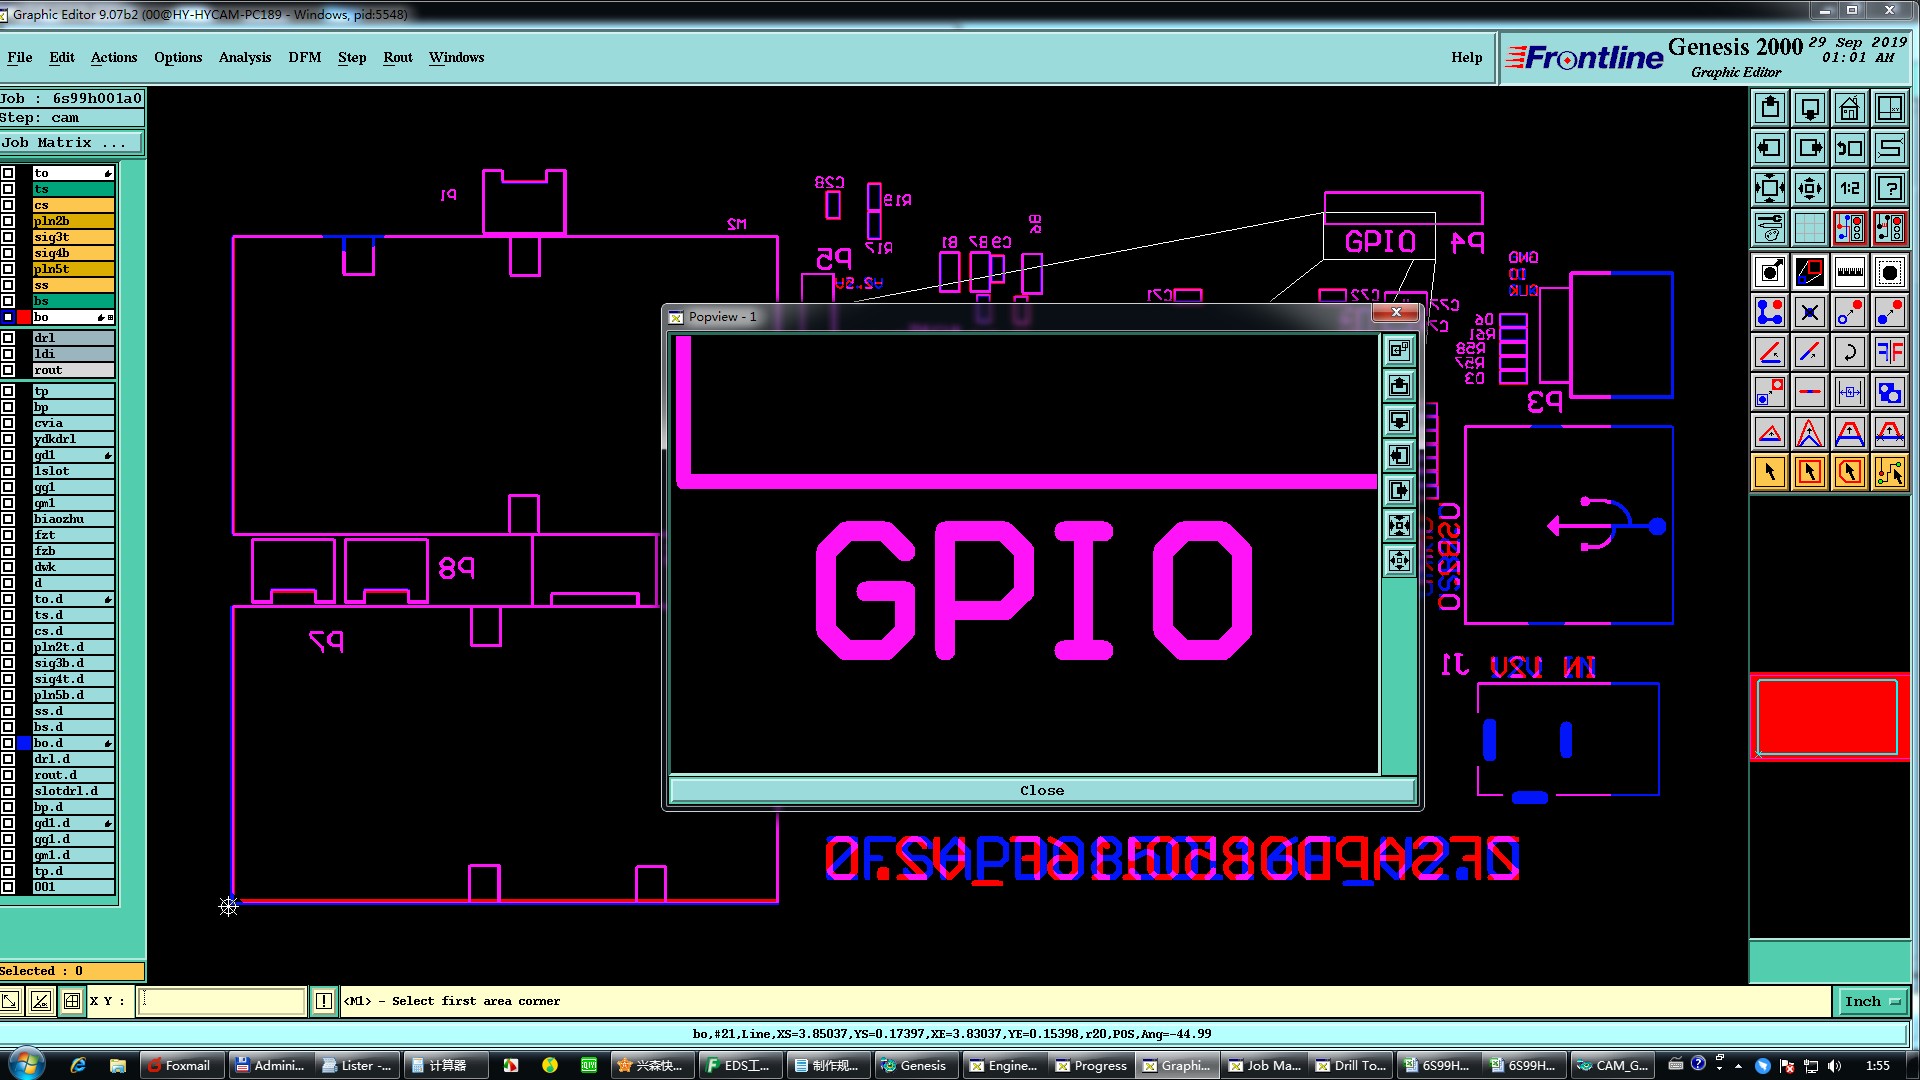The image size is (1920, 1080).
Task: Click the 1:2 zoom scale icon
Action: (1849, 188)
